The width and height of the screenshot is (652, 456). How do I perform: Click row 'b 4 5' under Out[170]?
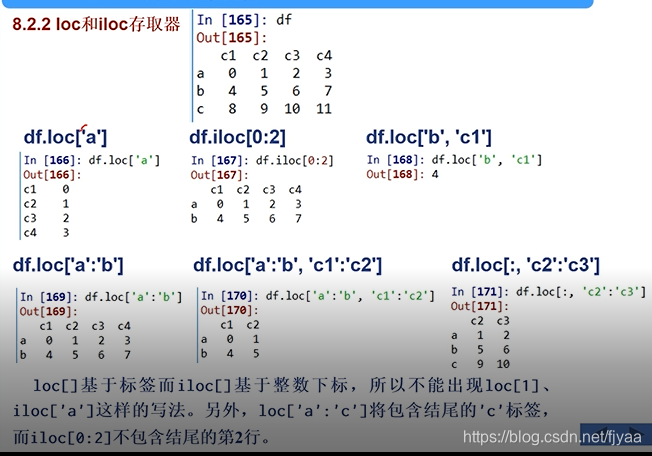(230, 353)
